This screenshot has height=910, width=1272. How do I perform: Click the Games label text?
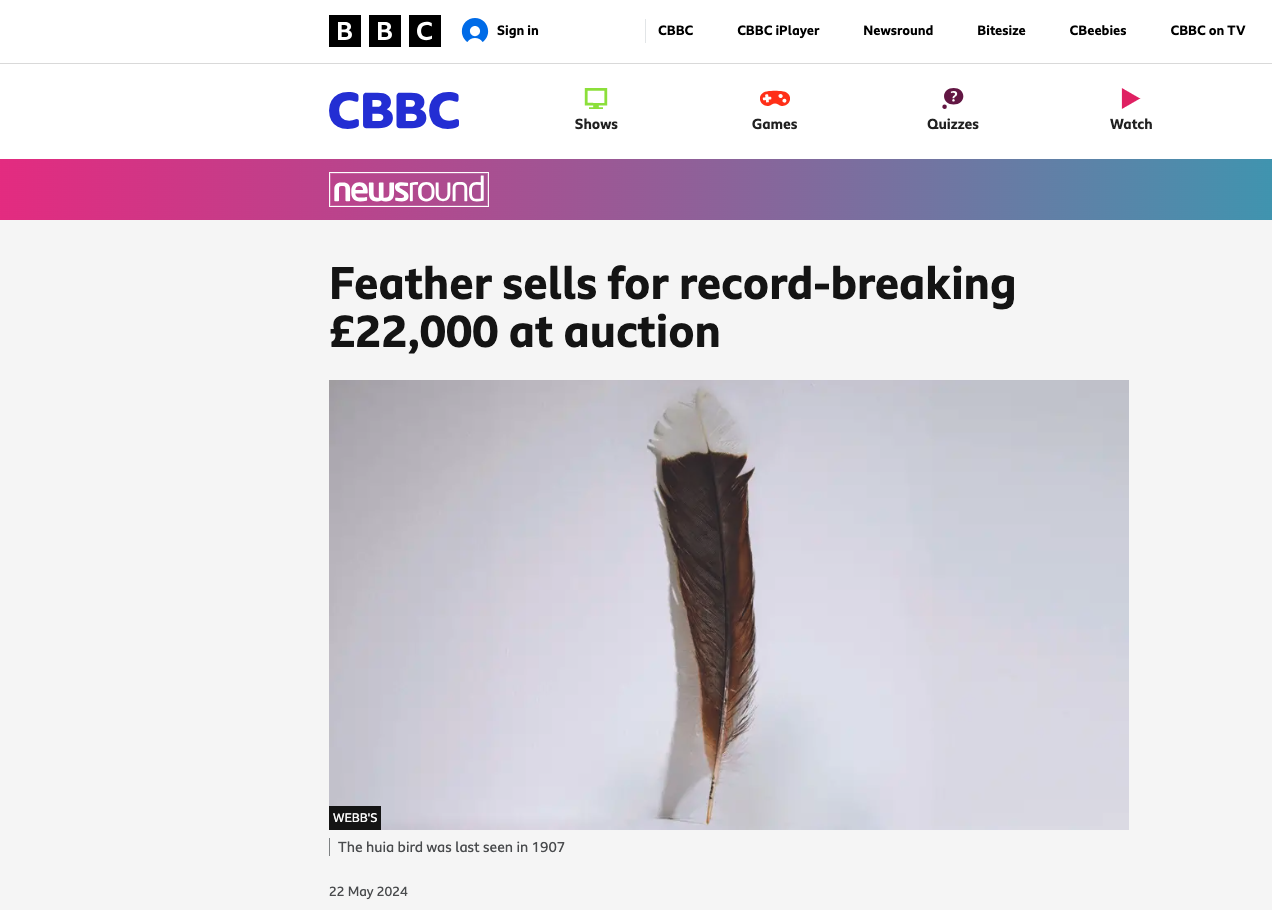[x=775, y=124]
